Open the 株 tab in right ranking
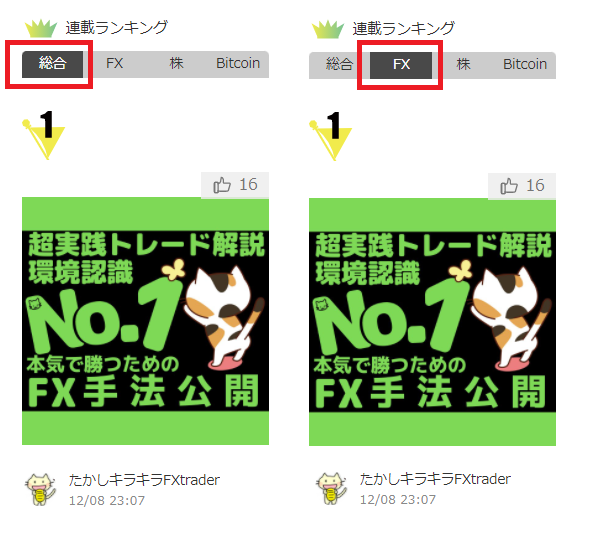Image resolution: width=610 pixels, height=554 pixels. (x=463, y=65)
